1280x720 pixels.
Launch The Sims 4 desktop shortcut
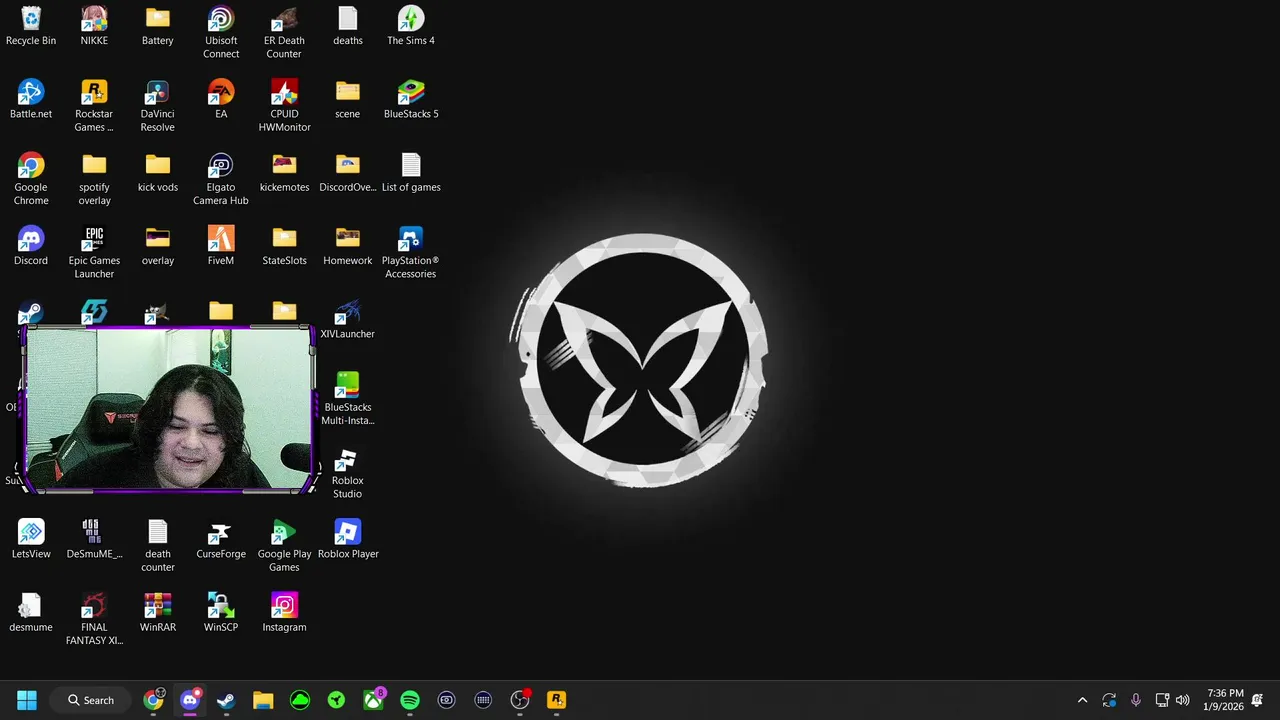tap(411, 26)
